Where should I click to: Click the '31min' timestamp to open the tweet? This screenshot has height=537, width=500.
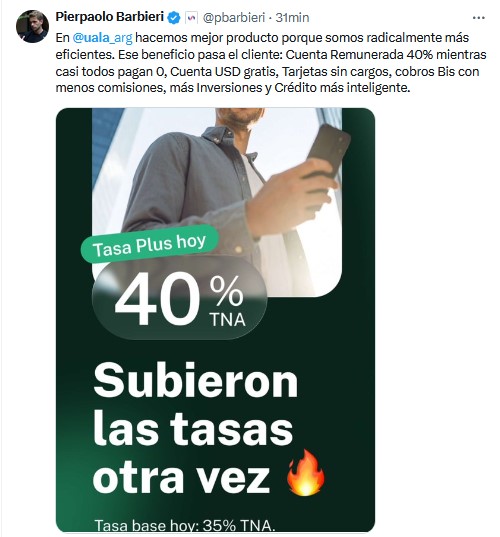pos(292,17)
